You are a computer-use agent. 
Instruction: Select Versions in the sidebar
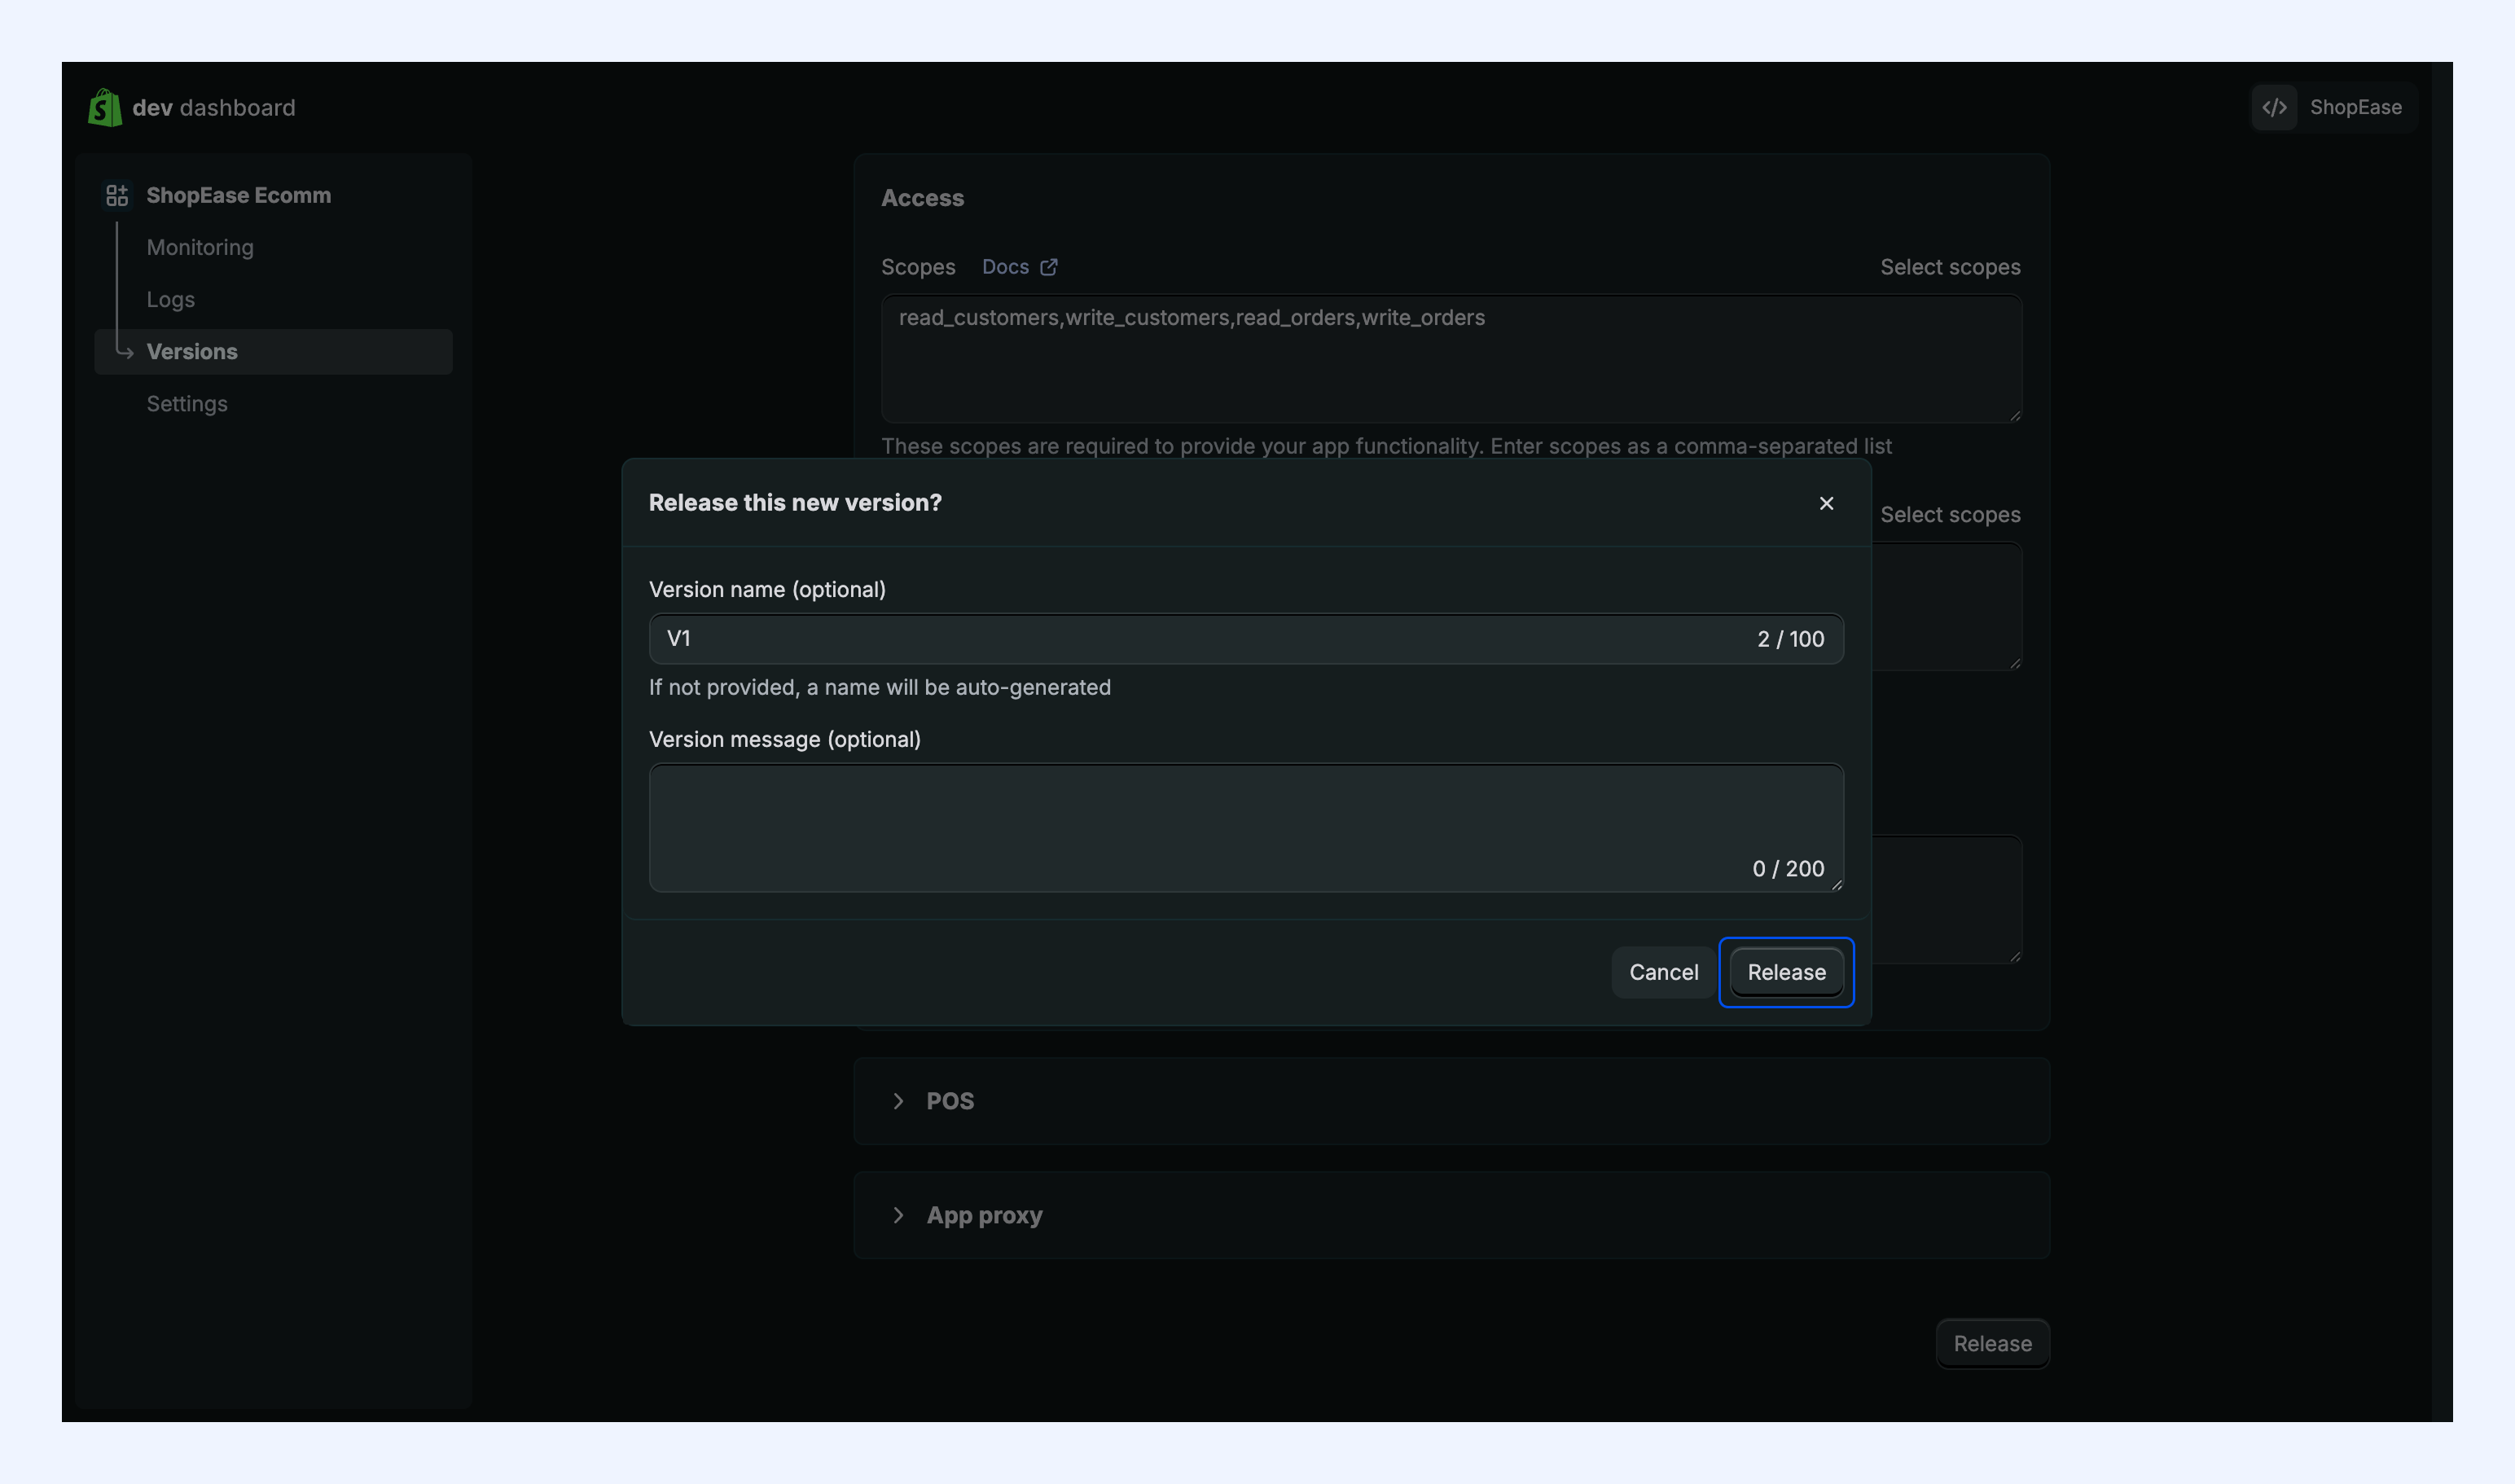(273, 352)
